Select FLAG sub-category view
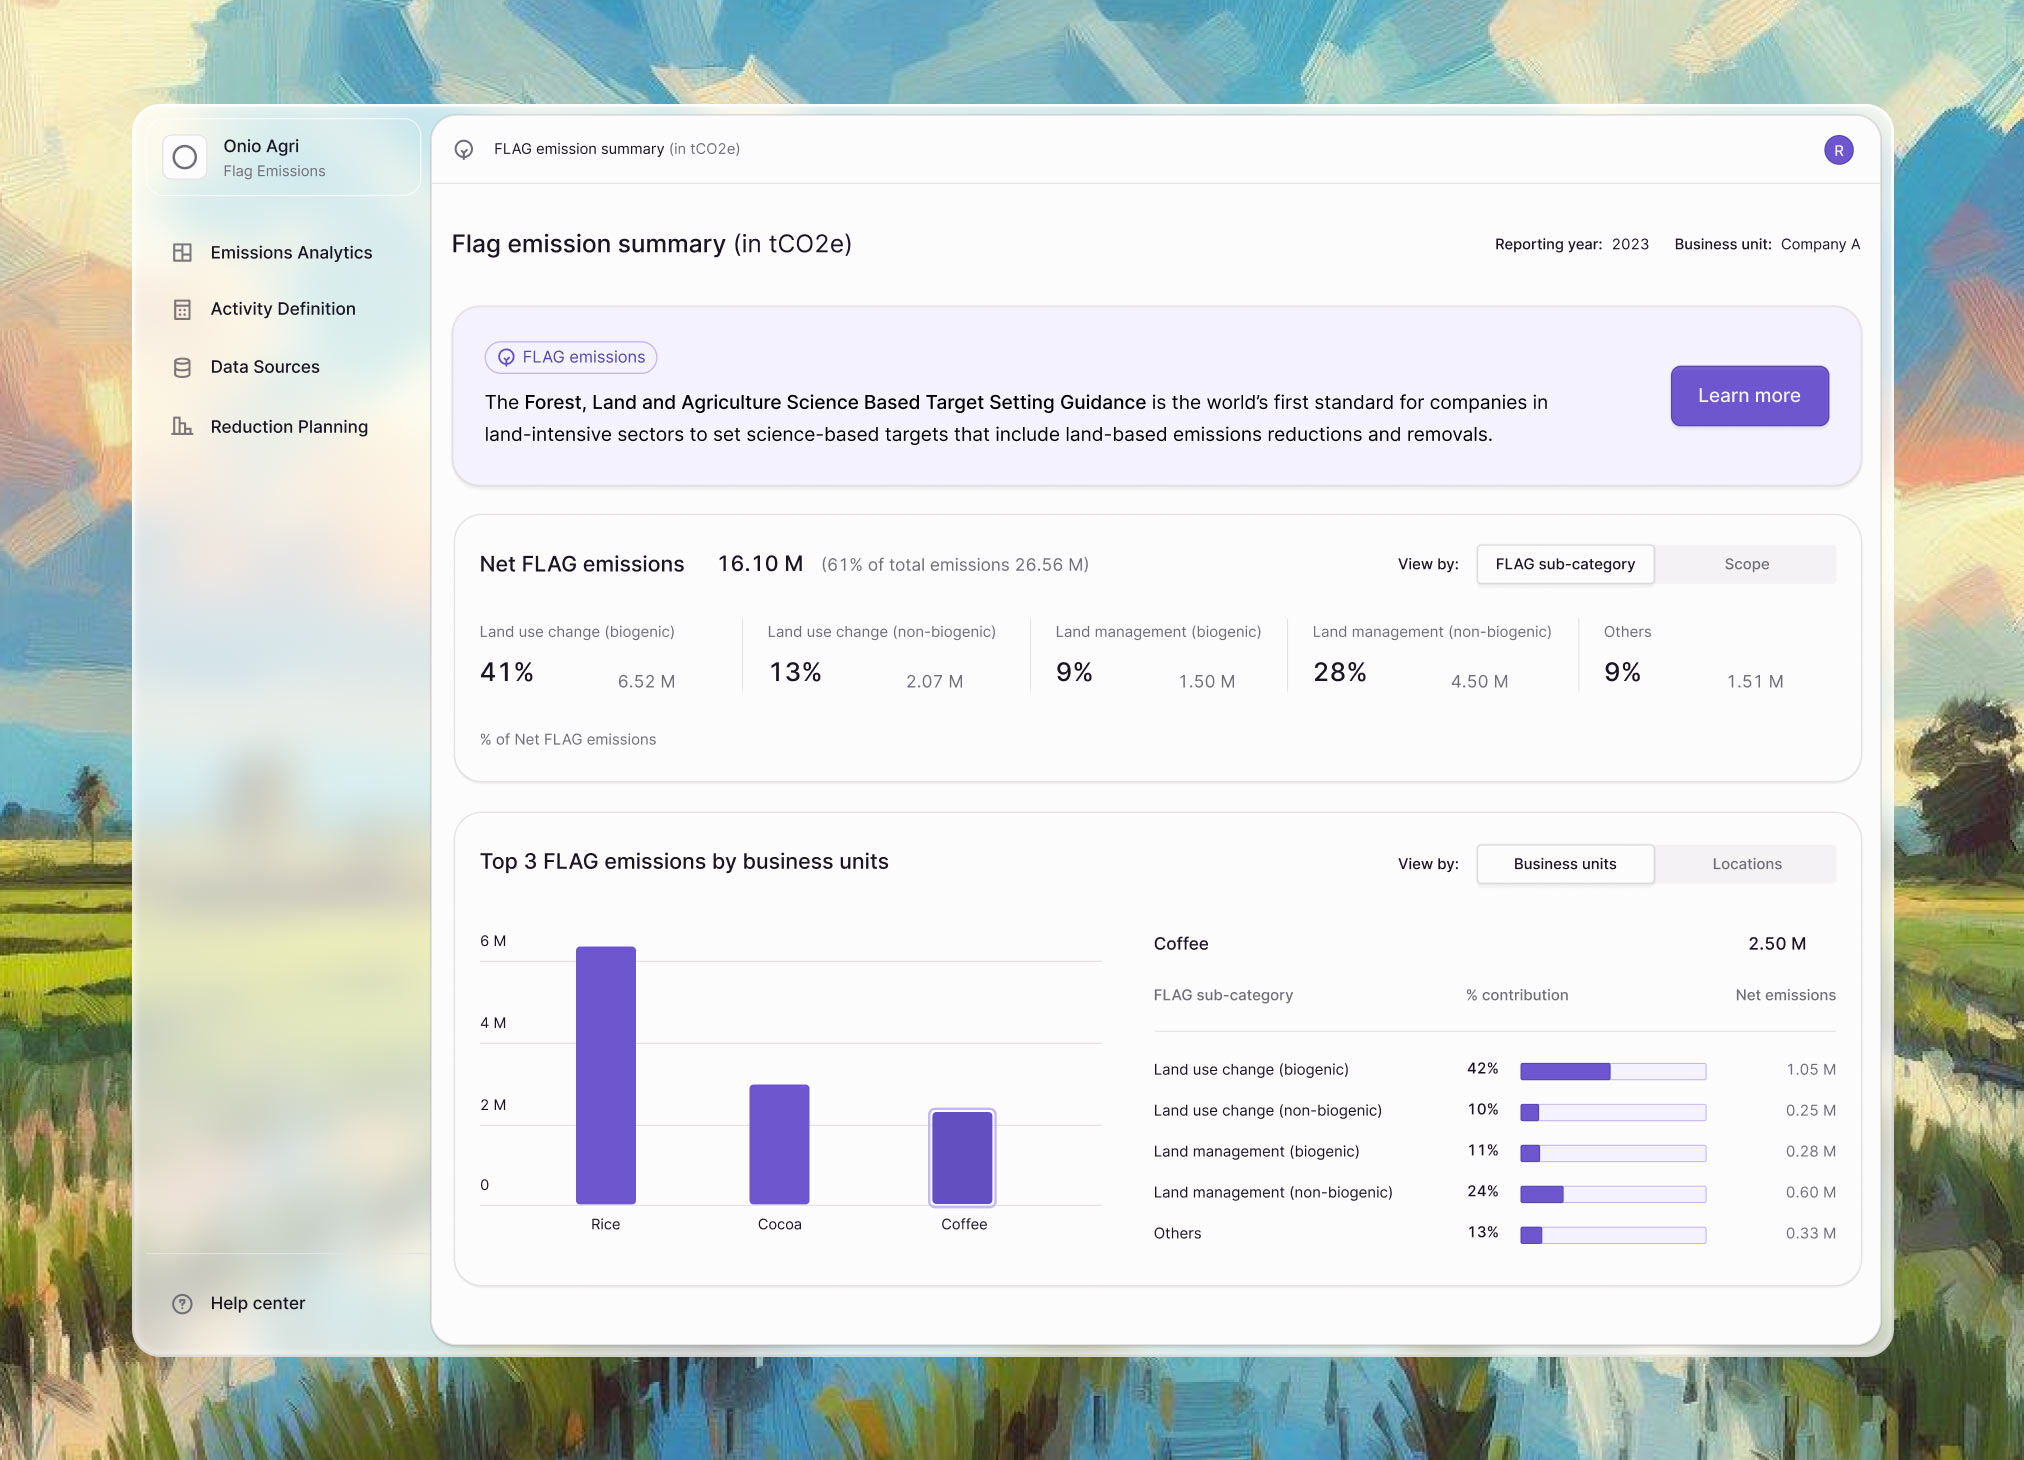This screenshot has height=1460, width=2024. 1565,564
